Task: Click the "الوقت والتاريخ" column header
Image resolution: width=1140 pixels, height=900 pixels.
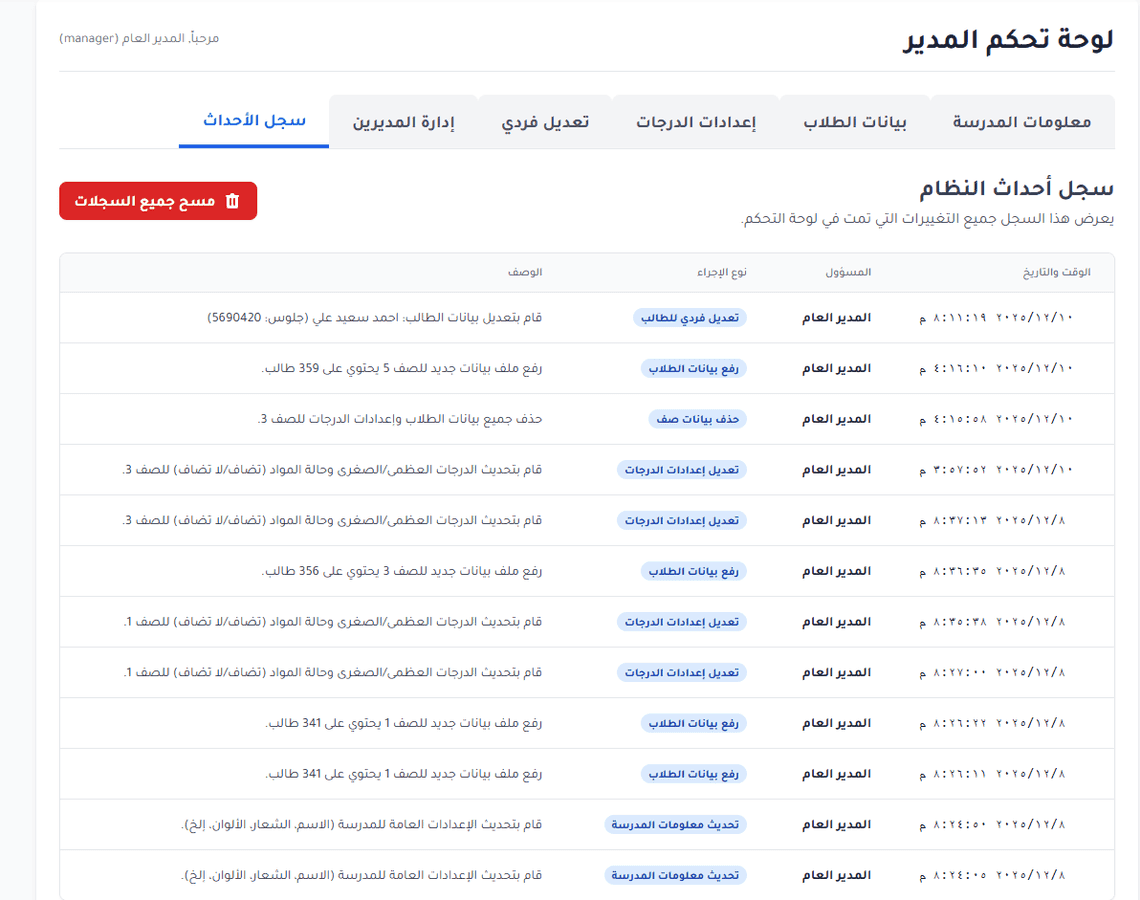Action: pos(1058,272)
